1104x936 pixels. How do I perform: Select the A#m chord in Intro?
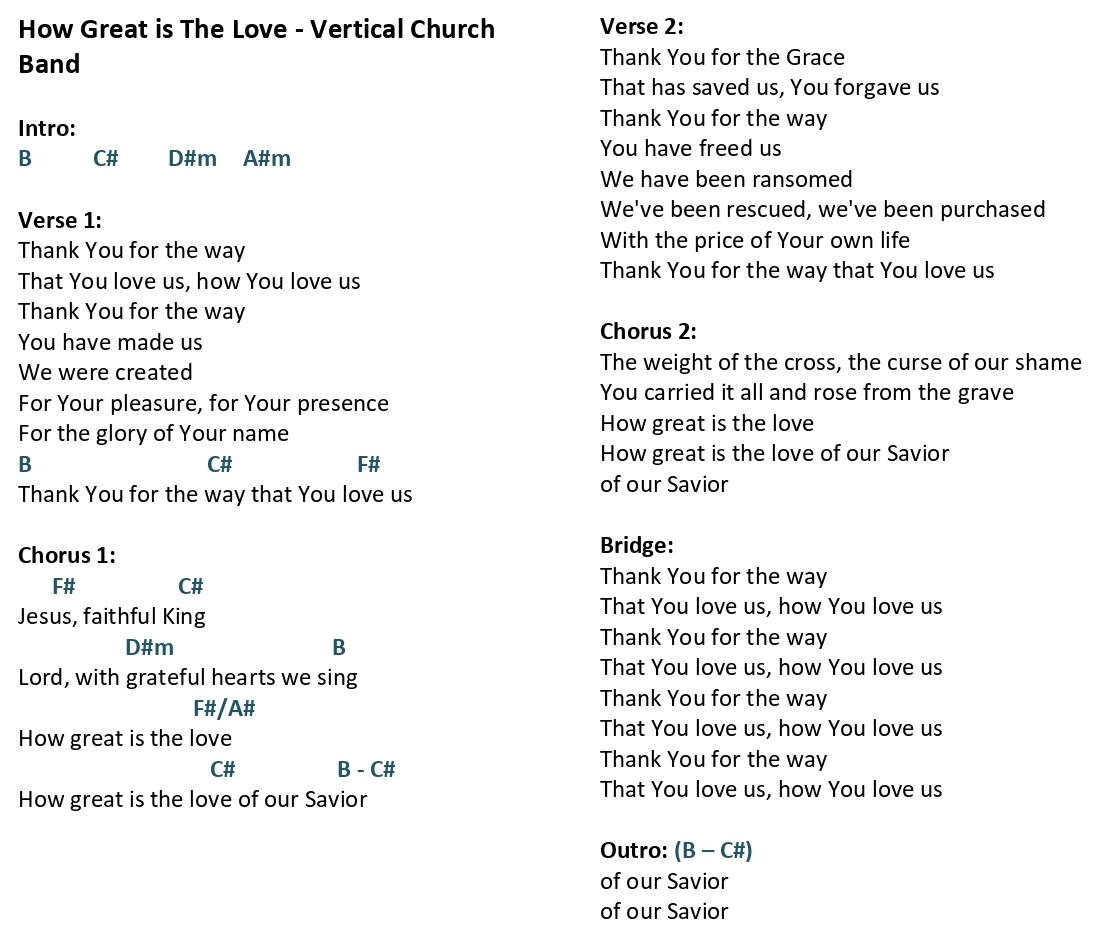267,158
